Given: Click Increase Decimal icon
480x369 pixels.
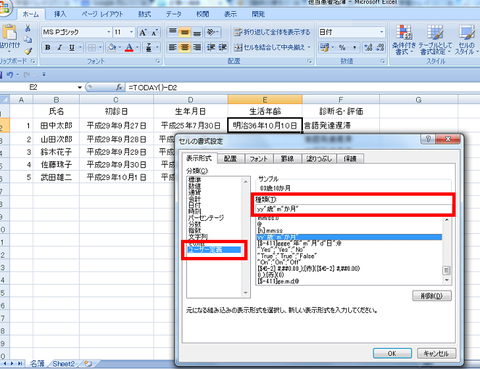Looking at the screenshot, I should (368, 47).
